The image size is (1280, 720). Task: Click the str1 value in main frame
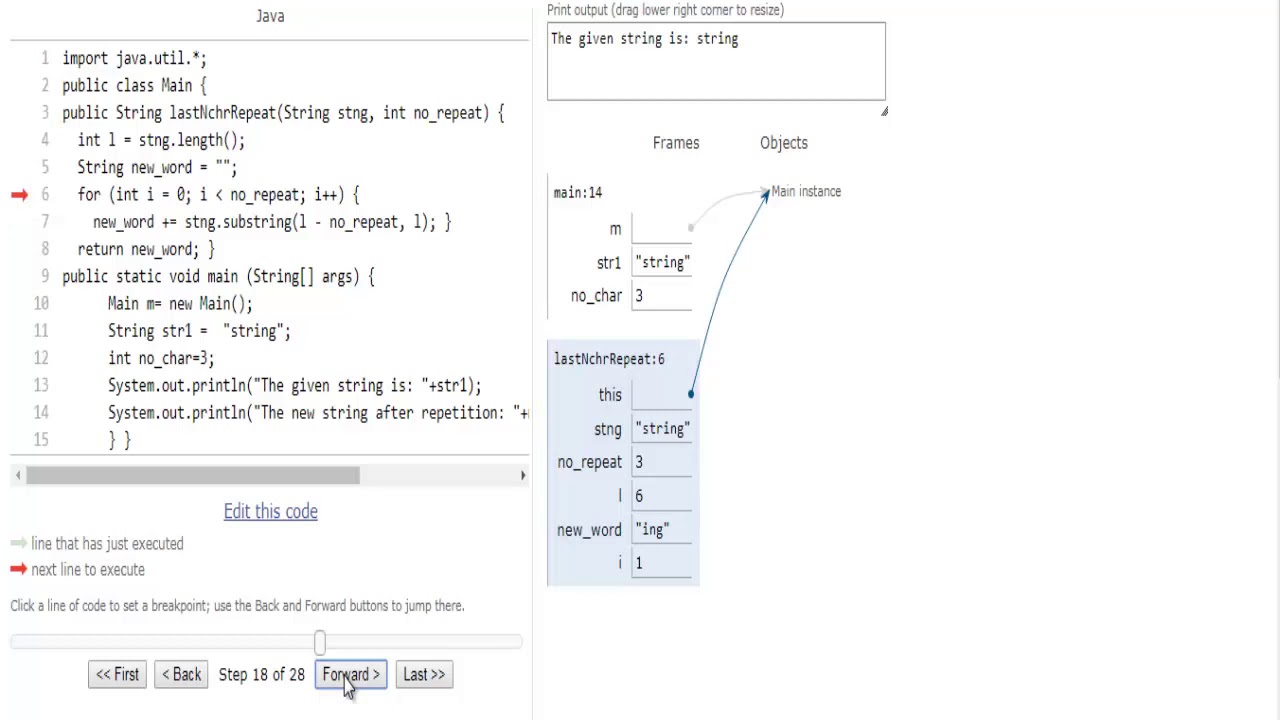pos(662,263)
